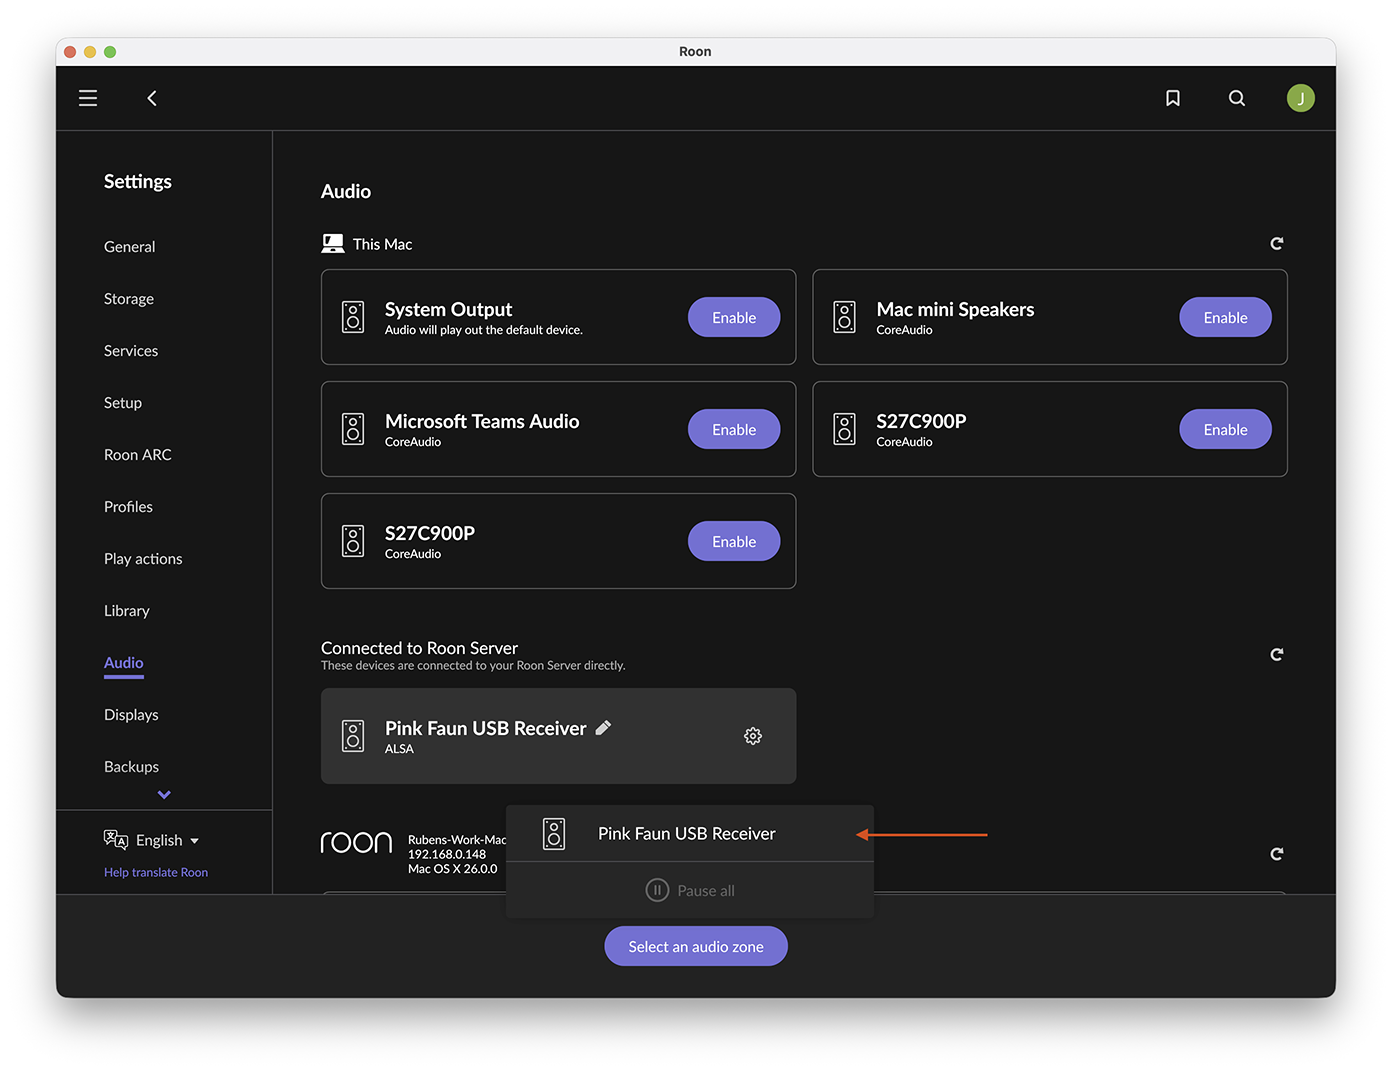Screen dimensions: 1392x1072
Task: Open Play actions settings
Action: coord(143,558)
